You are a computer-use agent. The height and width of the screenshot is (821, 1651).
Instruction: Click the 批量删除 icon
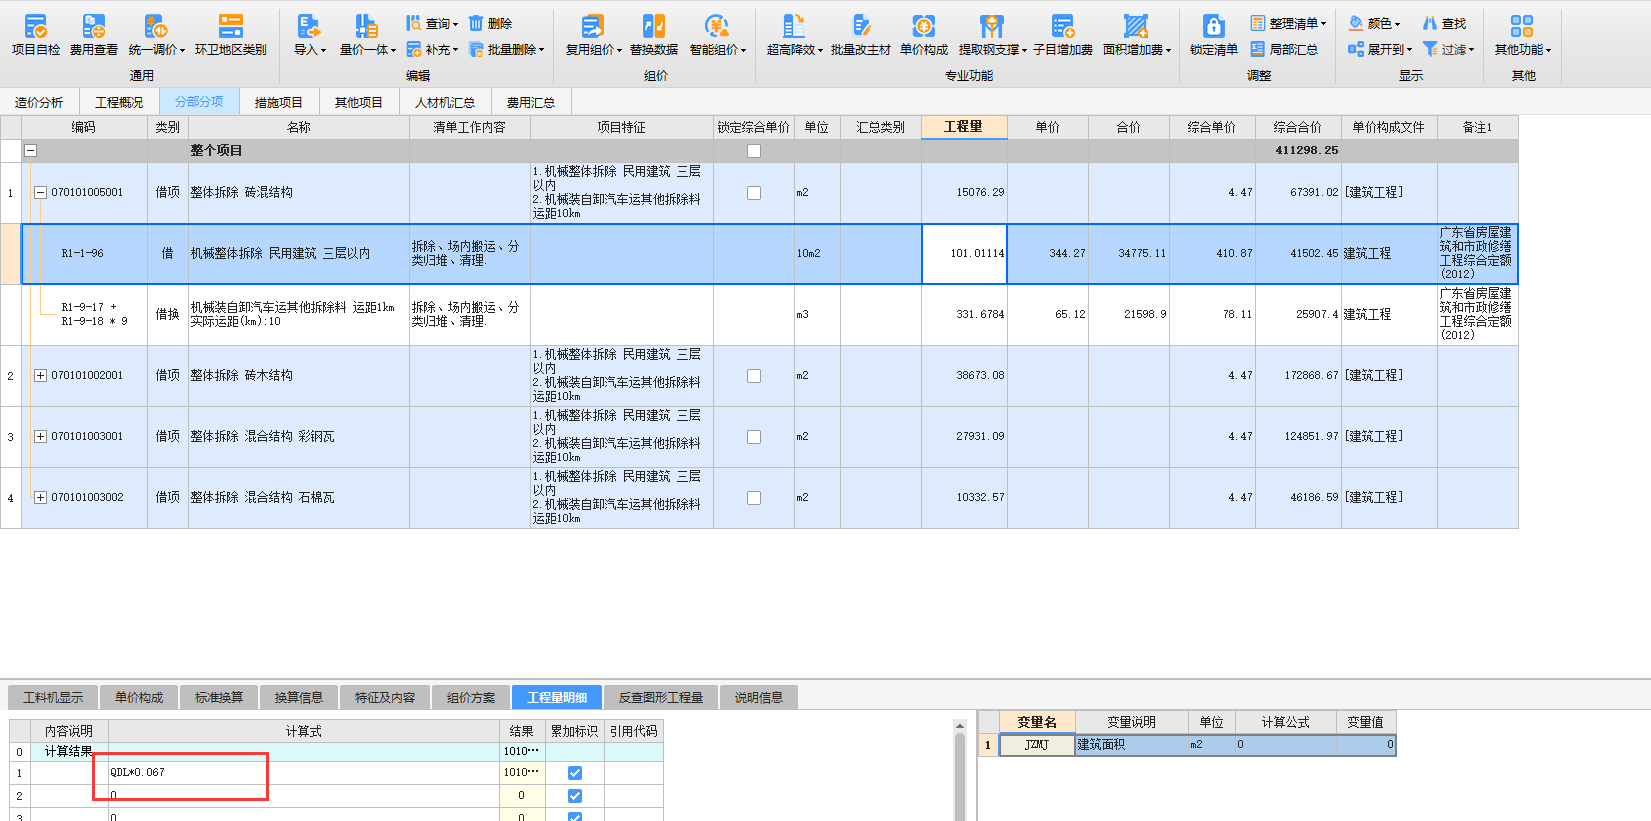pos(476,49)
